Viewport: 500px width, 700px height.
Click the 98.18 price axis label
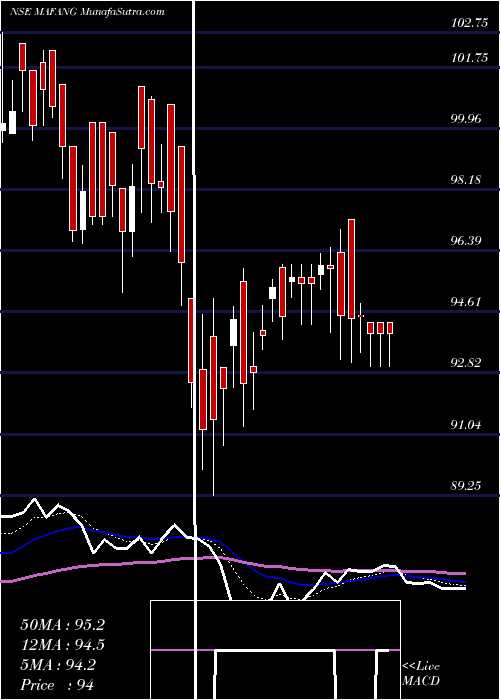[x=467, y=180]
